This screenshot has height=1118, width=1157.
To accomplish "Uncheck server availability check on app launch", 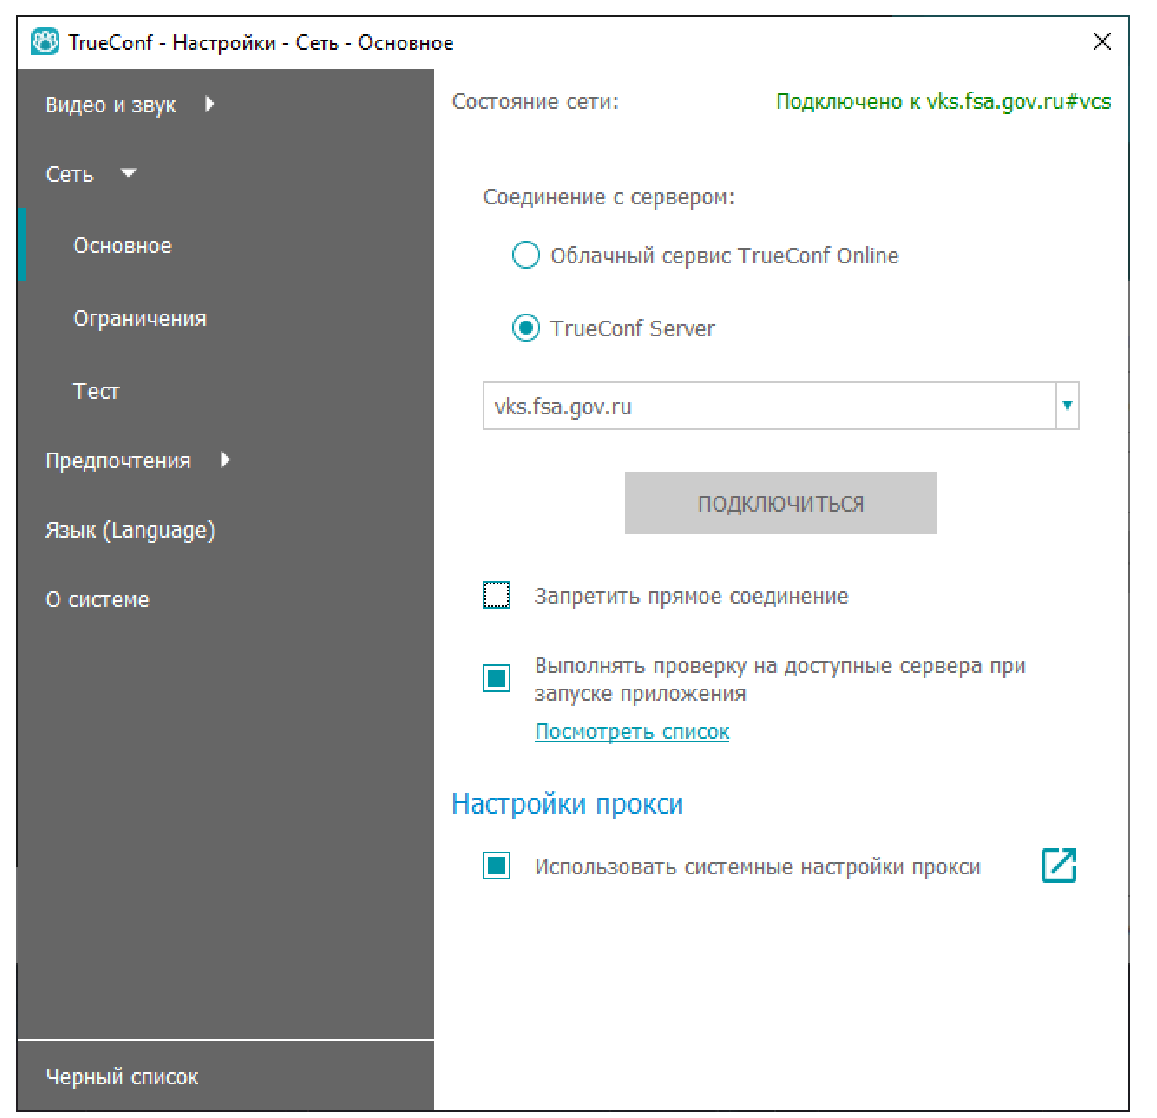I will point(497,678).
